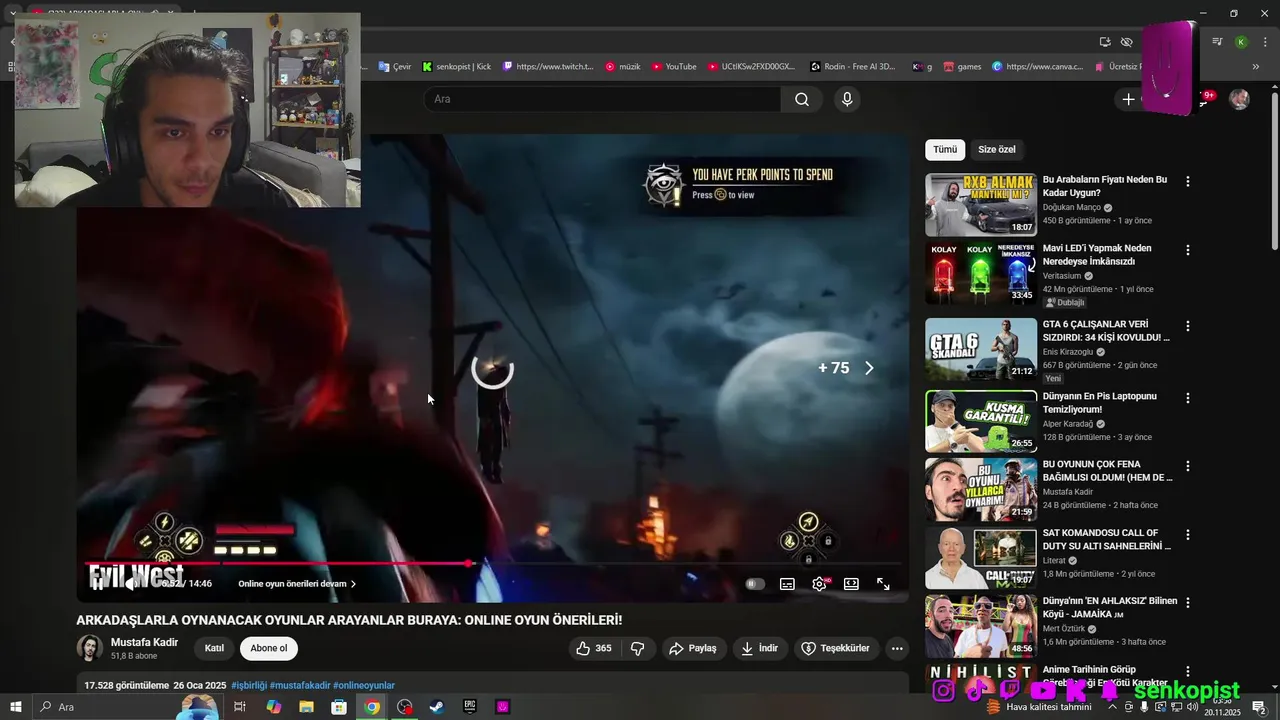
Task: Subscribe with the Abone ol button
Action: [268, 648]
